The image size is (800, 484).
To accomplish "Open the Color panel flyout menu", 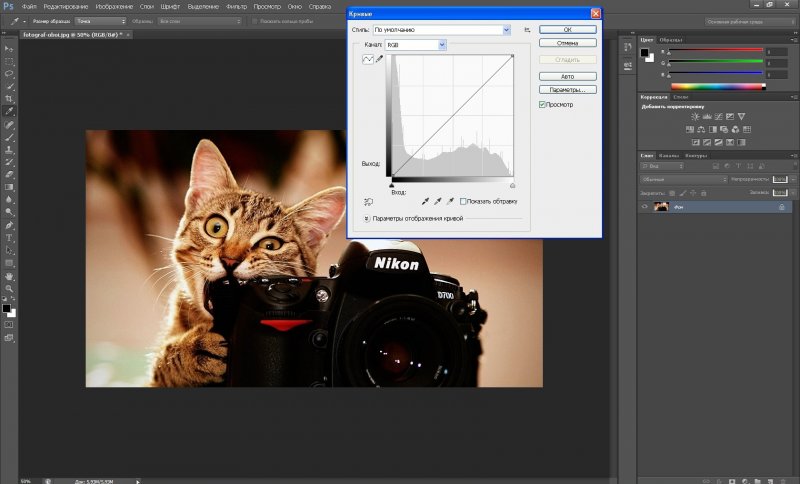I will click(793, 40).
